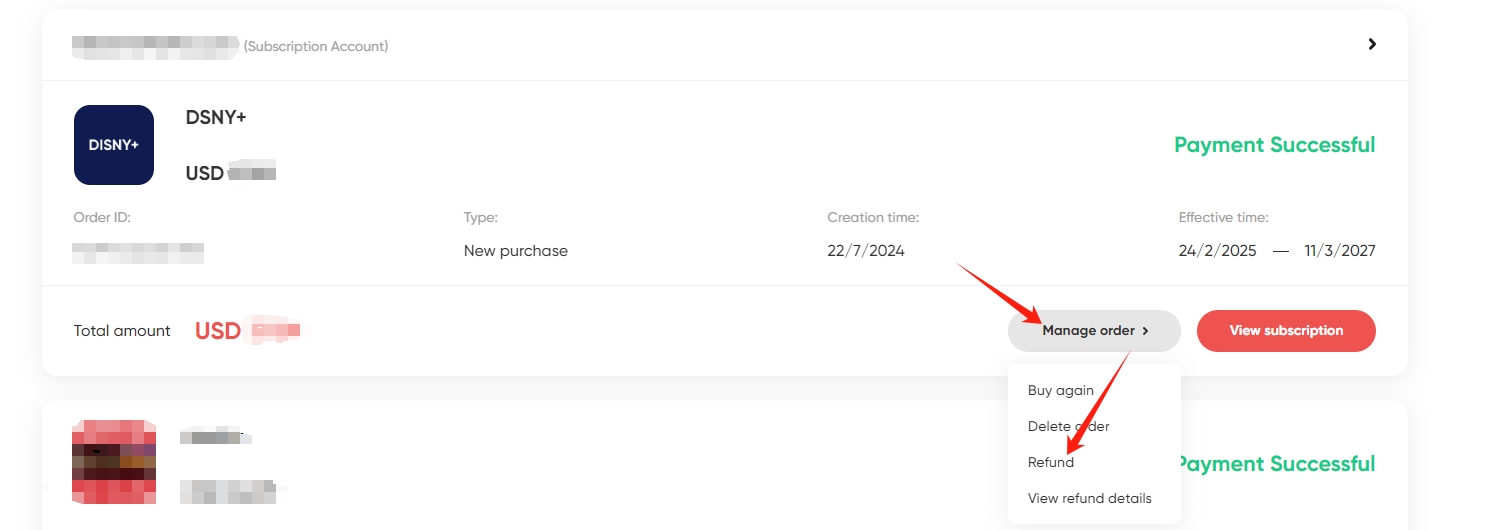Click the DSNY+ app logo icon
Screen dimensions: 1499x530
(x=114, y=145)
